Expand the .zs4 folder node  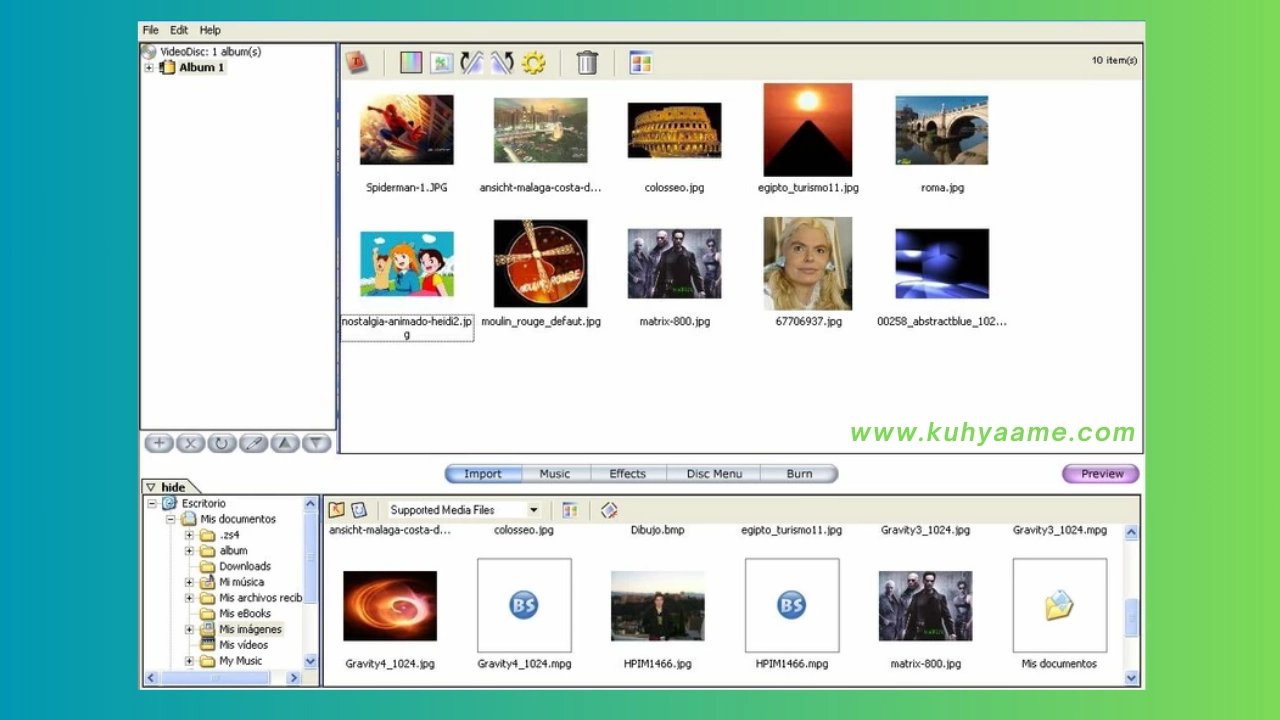pyautogui.click(x=189, y=535)
